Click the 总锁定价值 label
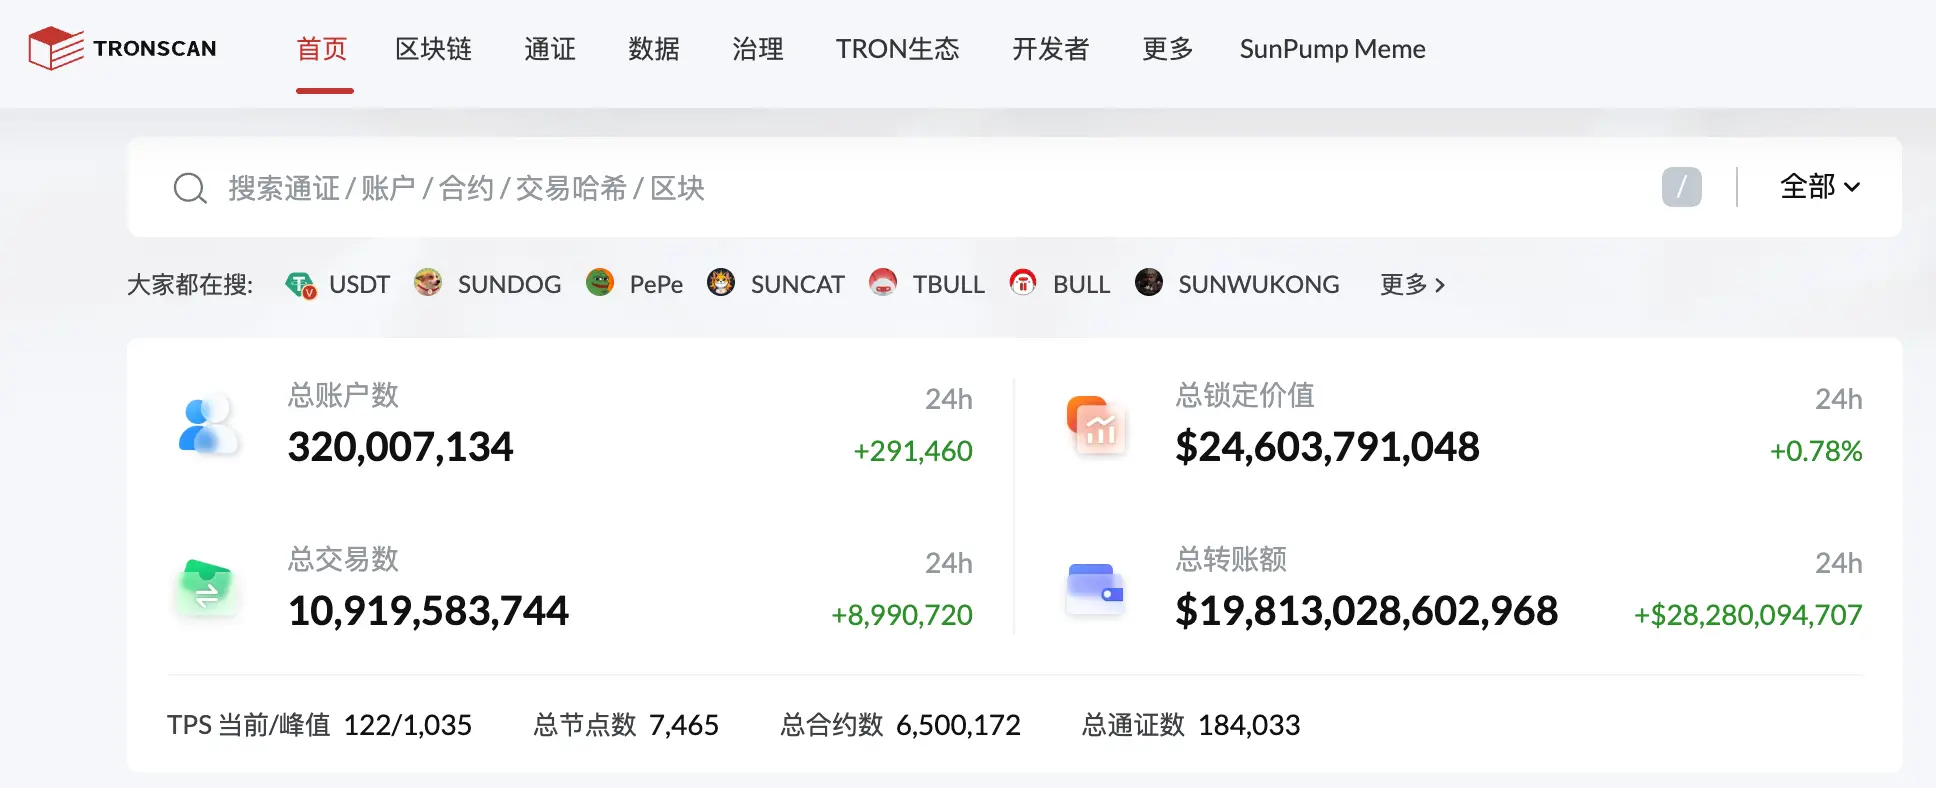Viewport: 1936px width, 788px height. (1245, 395)
